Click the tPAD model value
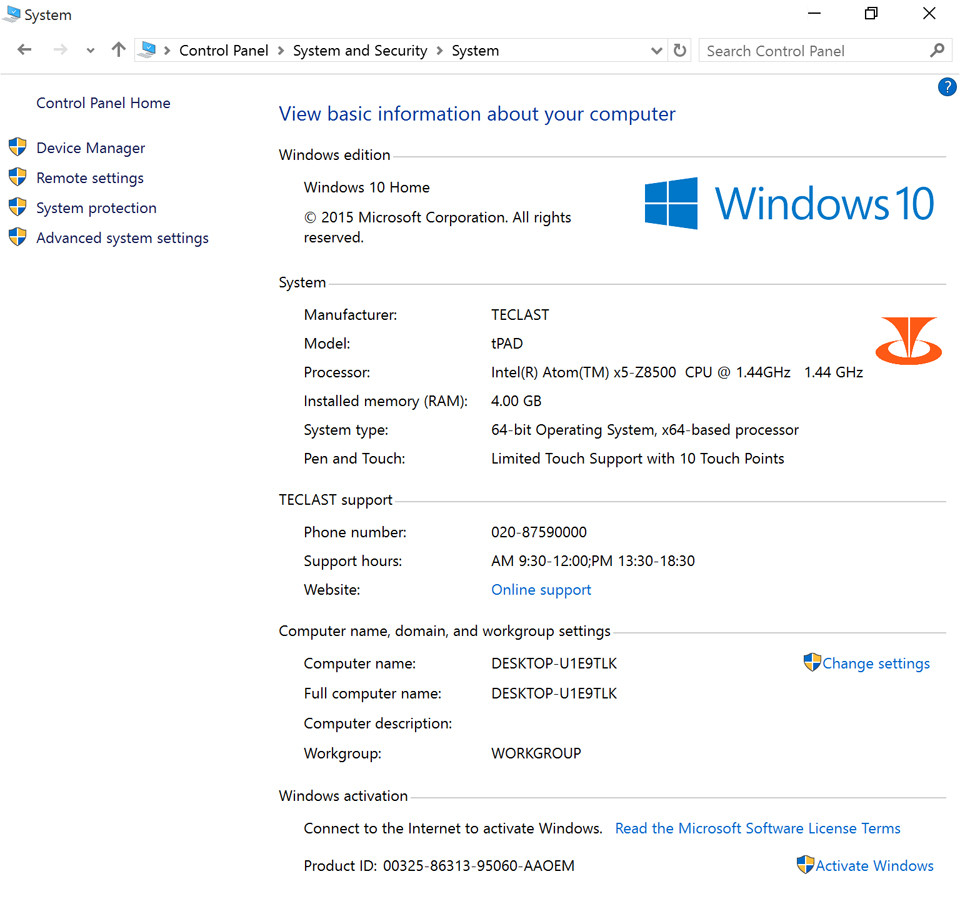The image size is (960, 909). click(507, 344)
